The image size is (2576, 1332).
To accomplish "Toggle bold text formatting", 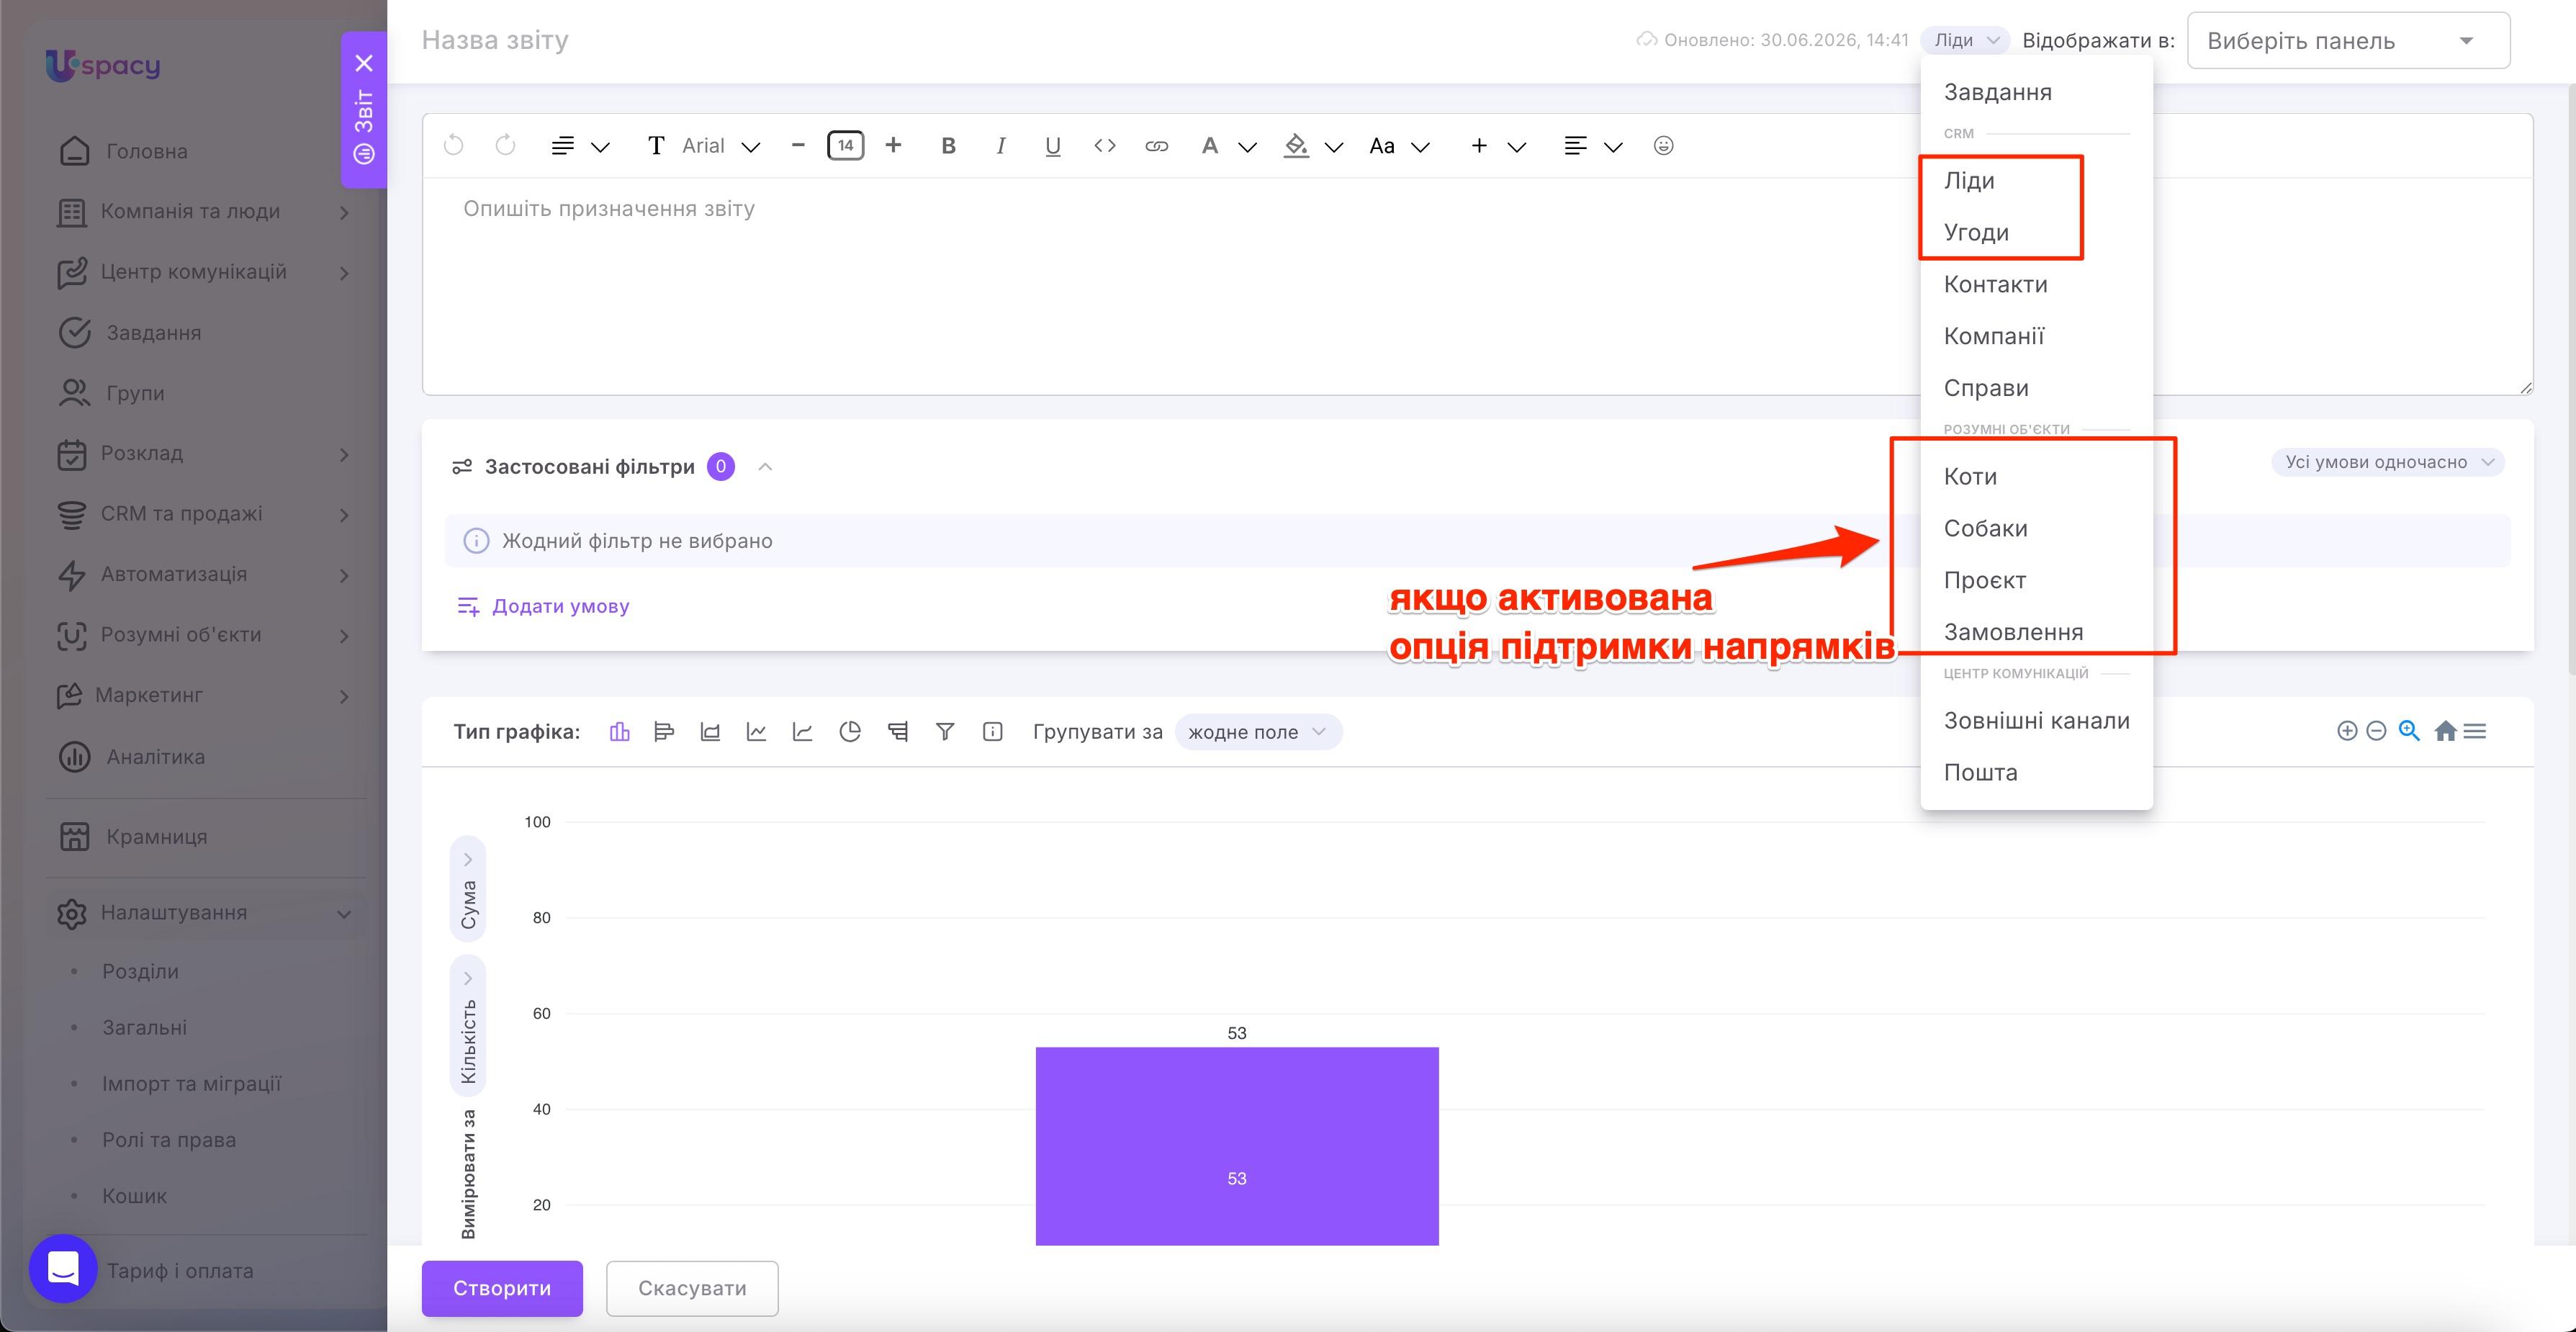I will coord(948,146).
